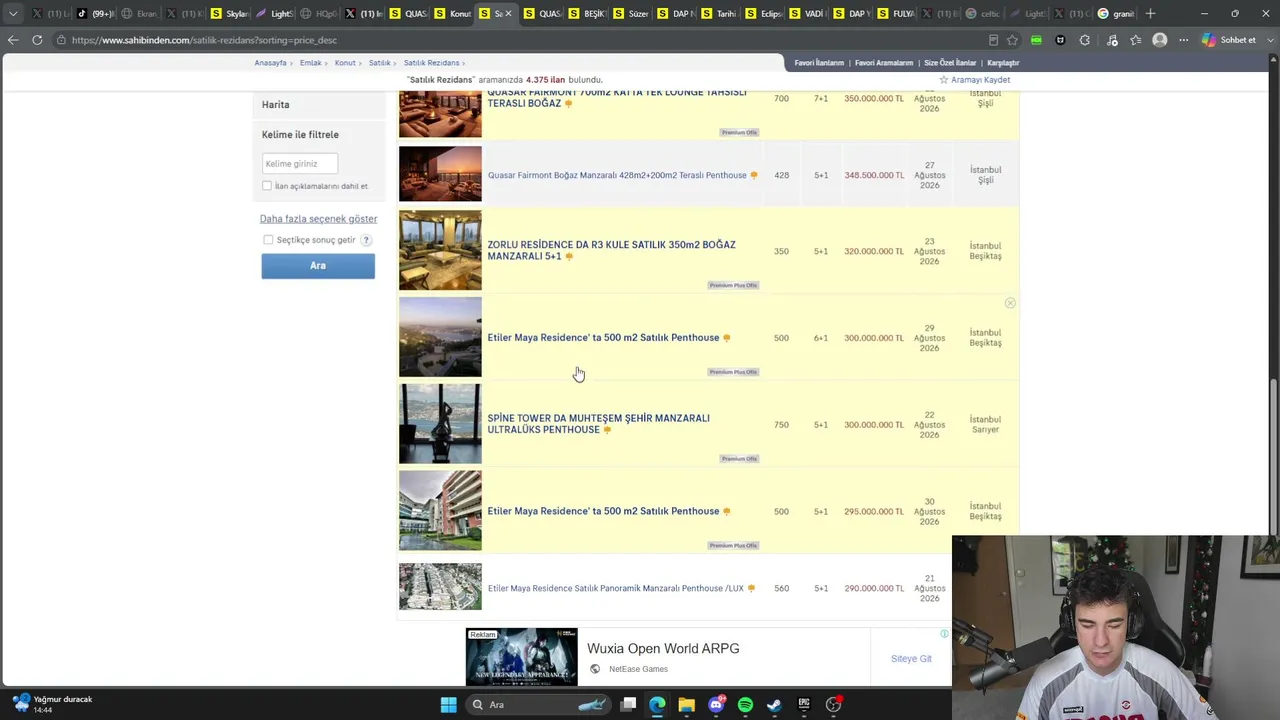Reload the page with the refresh icon
This screenshot has height=720, width=1280.
point(37,40)
